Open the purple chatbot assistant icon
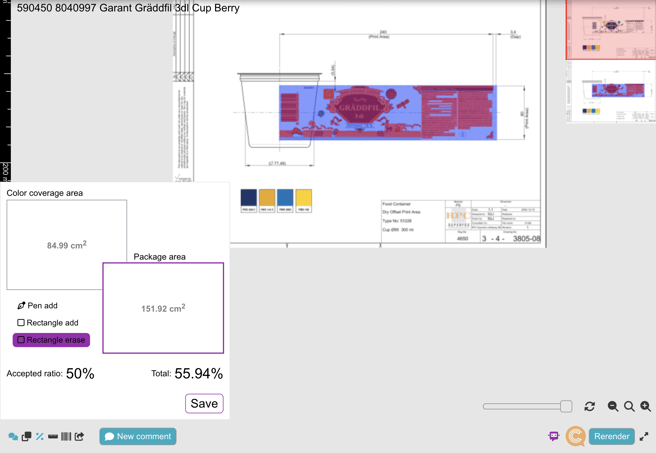This screenshot has width=656, height=453. [x=554, y=437]
